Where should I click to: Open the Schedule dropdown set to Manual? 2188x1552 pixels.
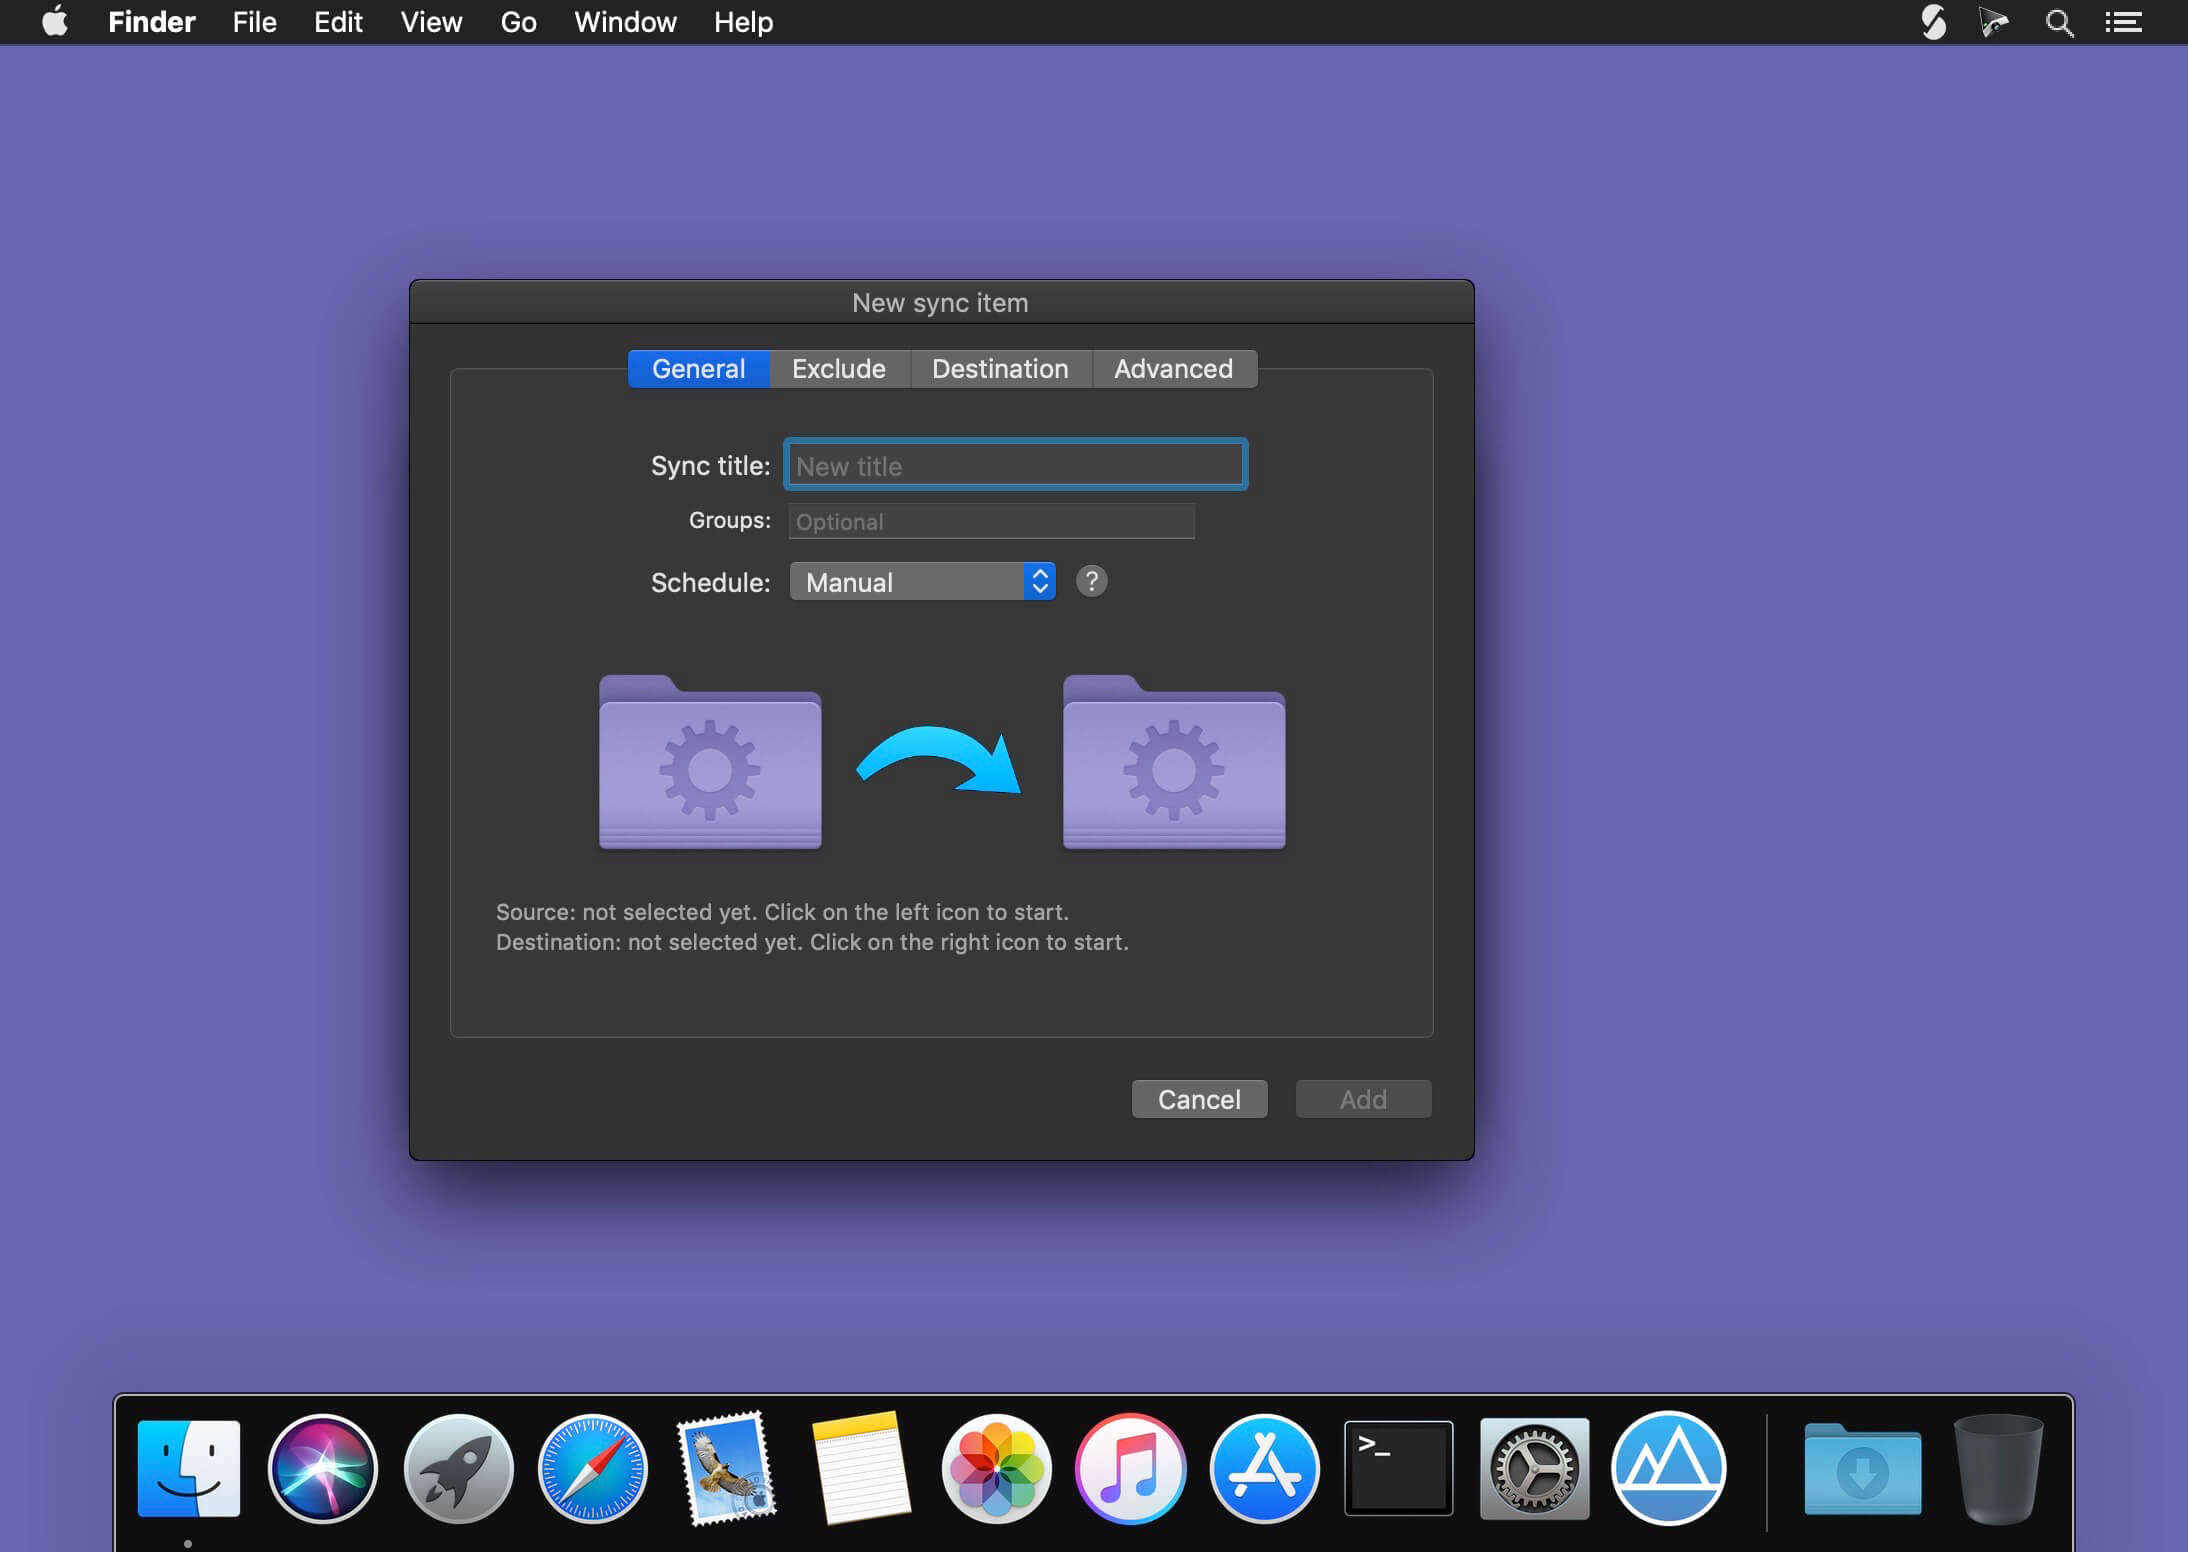pos(921,581)
